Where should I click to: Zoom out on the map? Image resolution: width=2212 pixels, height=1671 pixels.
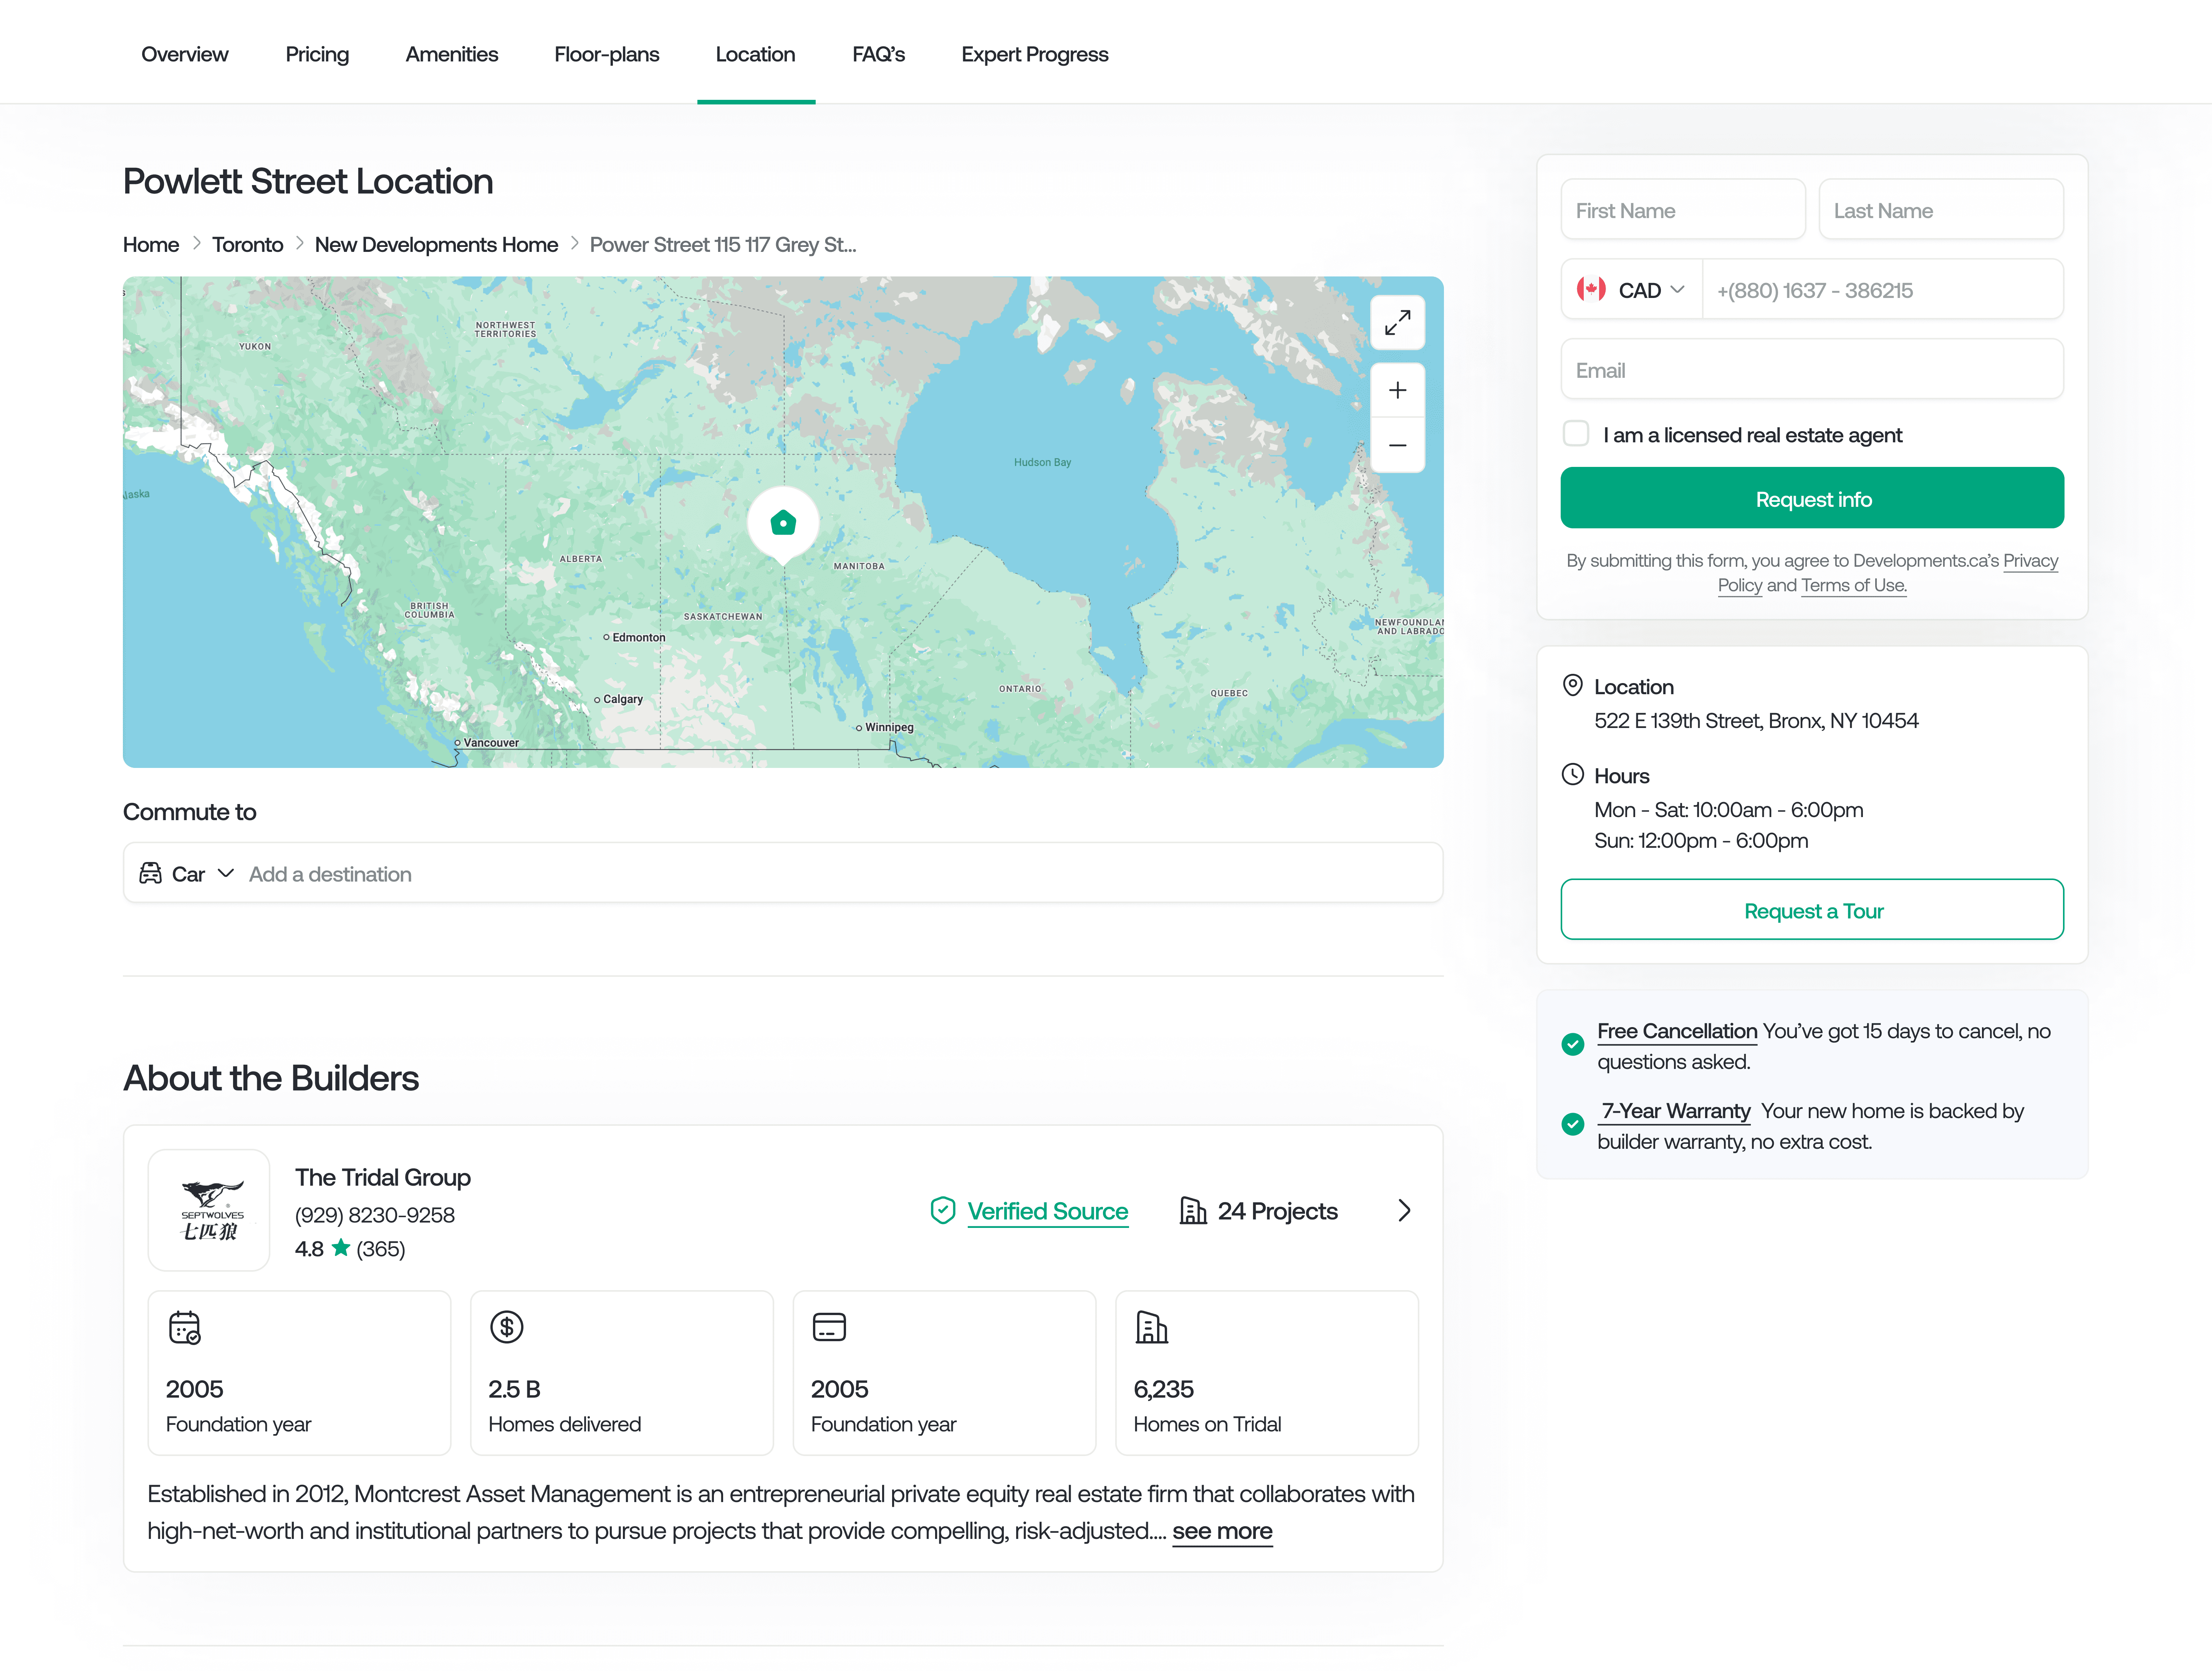1397,445
